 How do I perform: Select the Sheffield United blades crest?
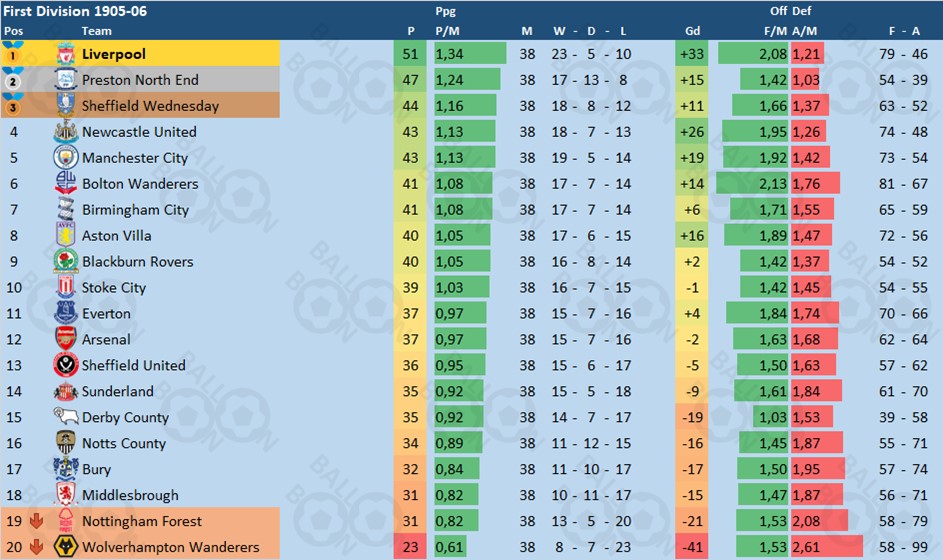(x=66, y=365)
